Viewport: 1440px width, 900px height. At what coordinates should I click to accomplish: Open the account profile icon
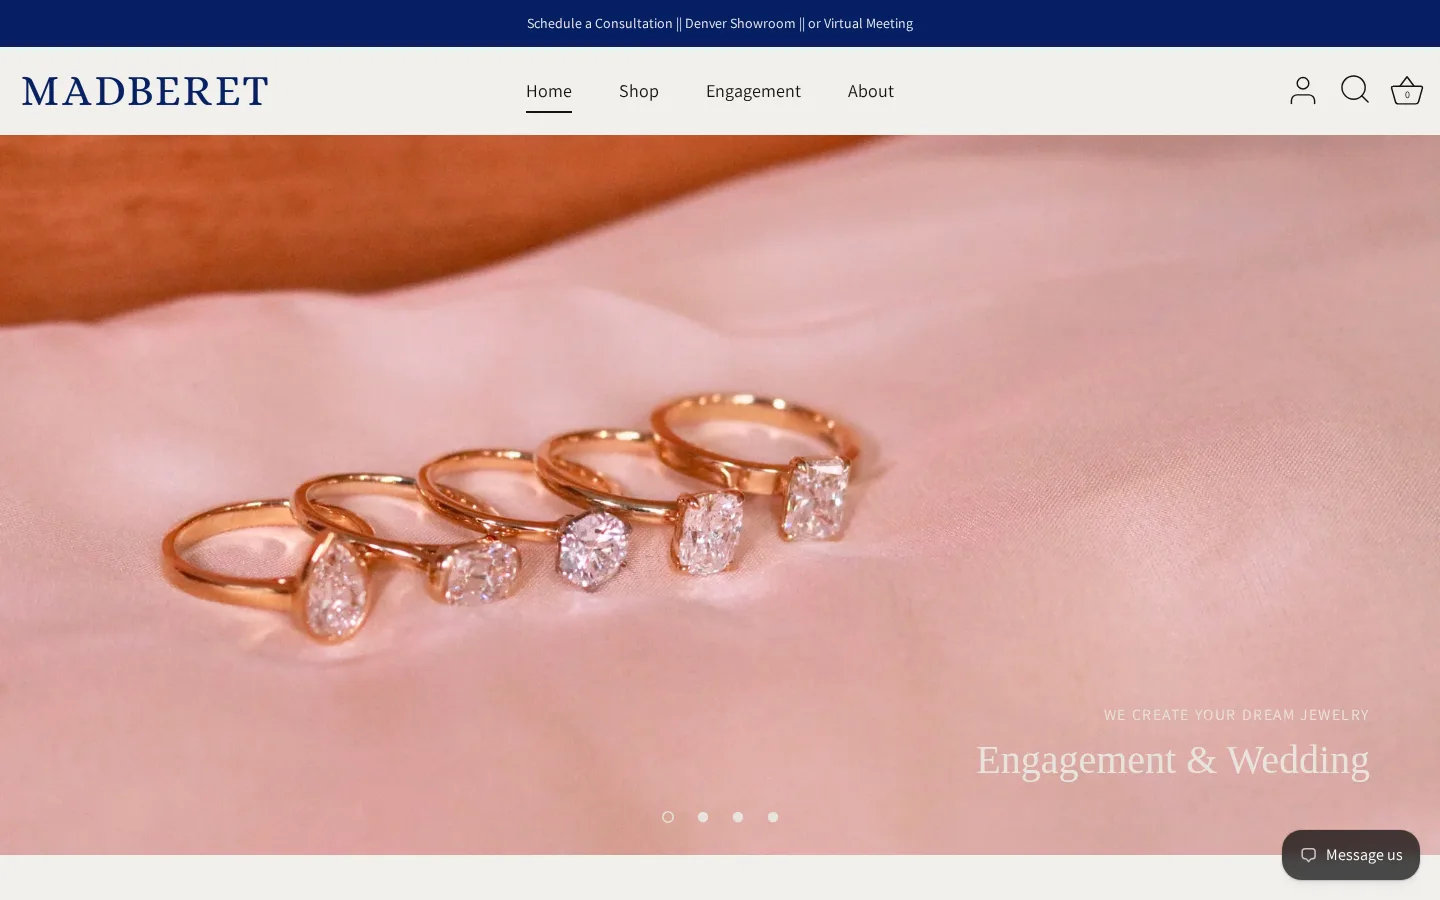pyautogui.click(x=1302, y=91)
